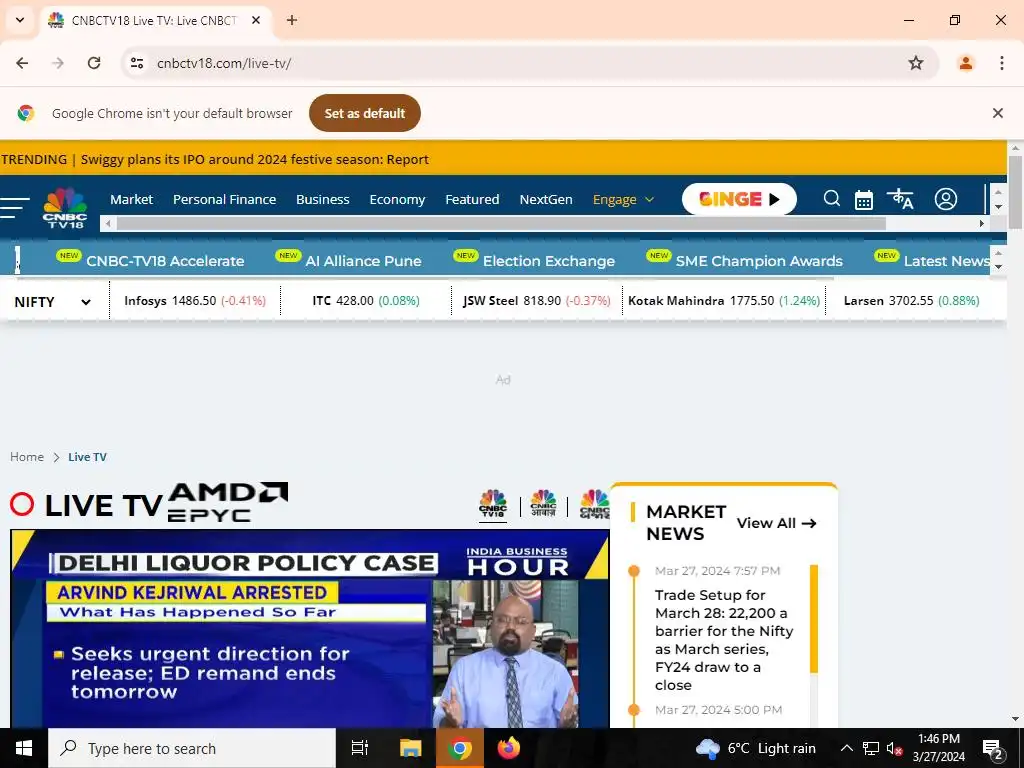Viewport: 1024px width, 768px height.
Task: Open the search magnifier icon in header
Action: tap(831, 199)
